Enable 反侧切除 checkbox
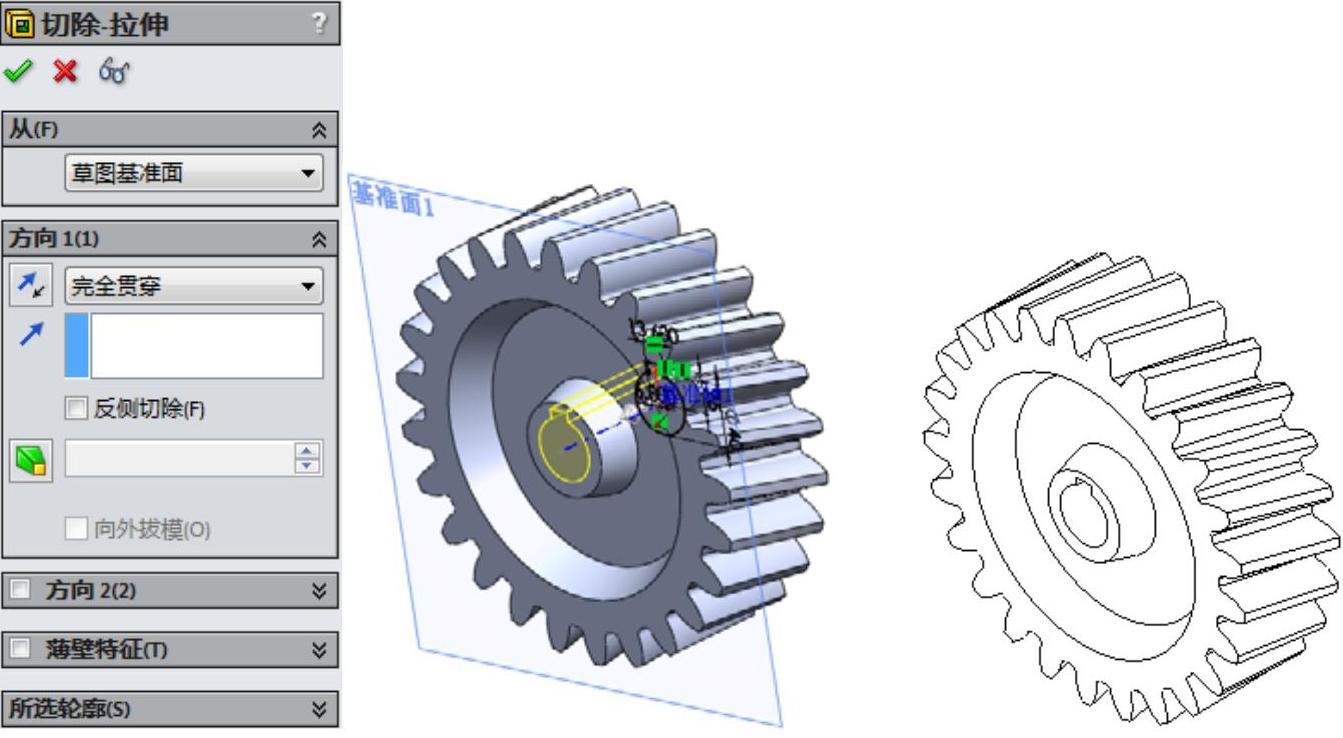This screenshot has height=738, width=1343. click(76, 408)
